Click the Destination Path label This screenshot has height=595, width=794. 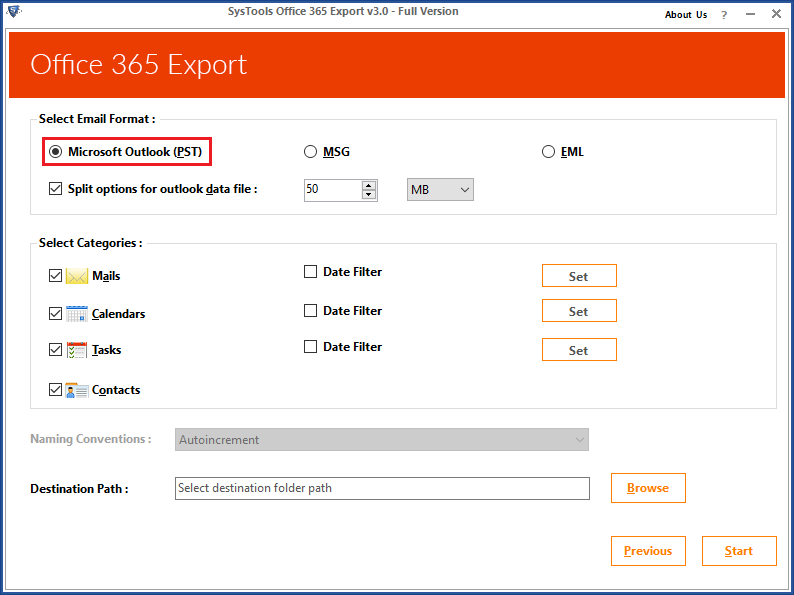tap(79, 489)
